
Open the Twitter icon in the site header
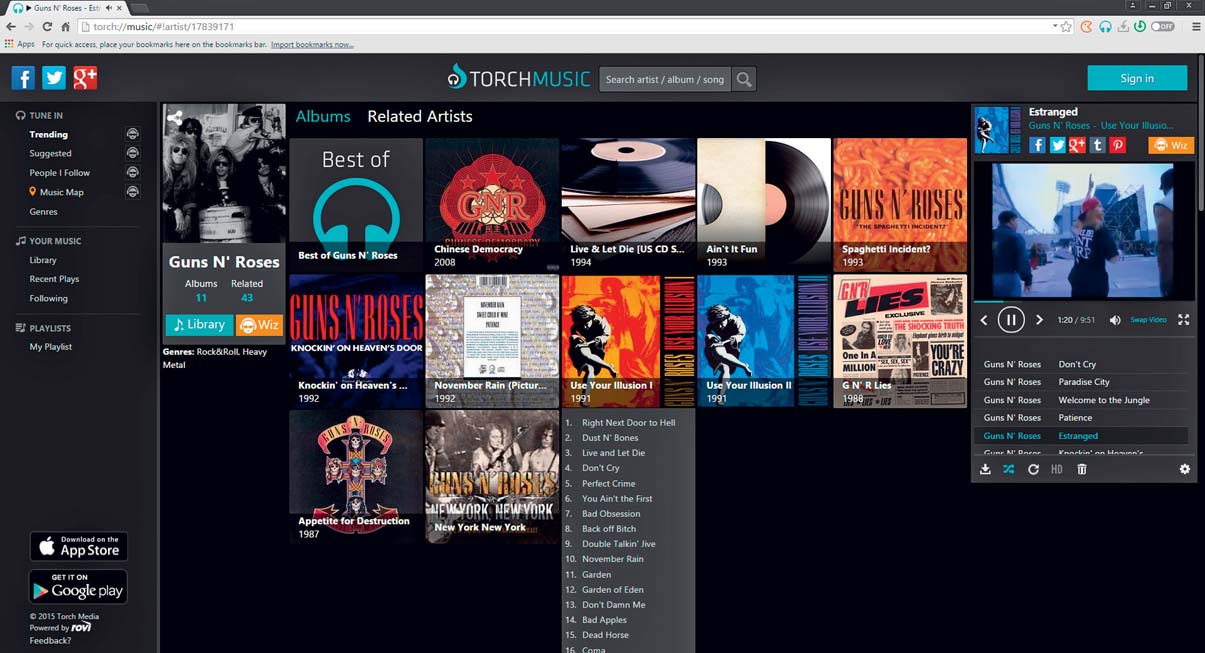[x=54, y=78]
